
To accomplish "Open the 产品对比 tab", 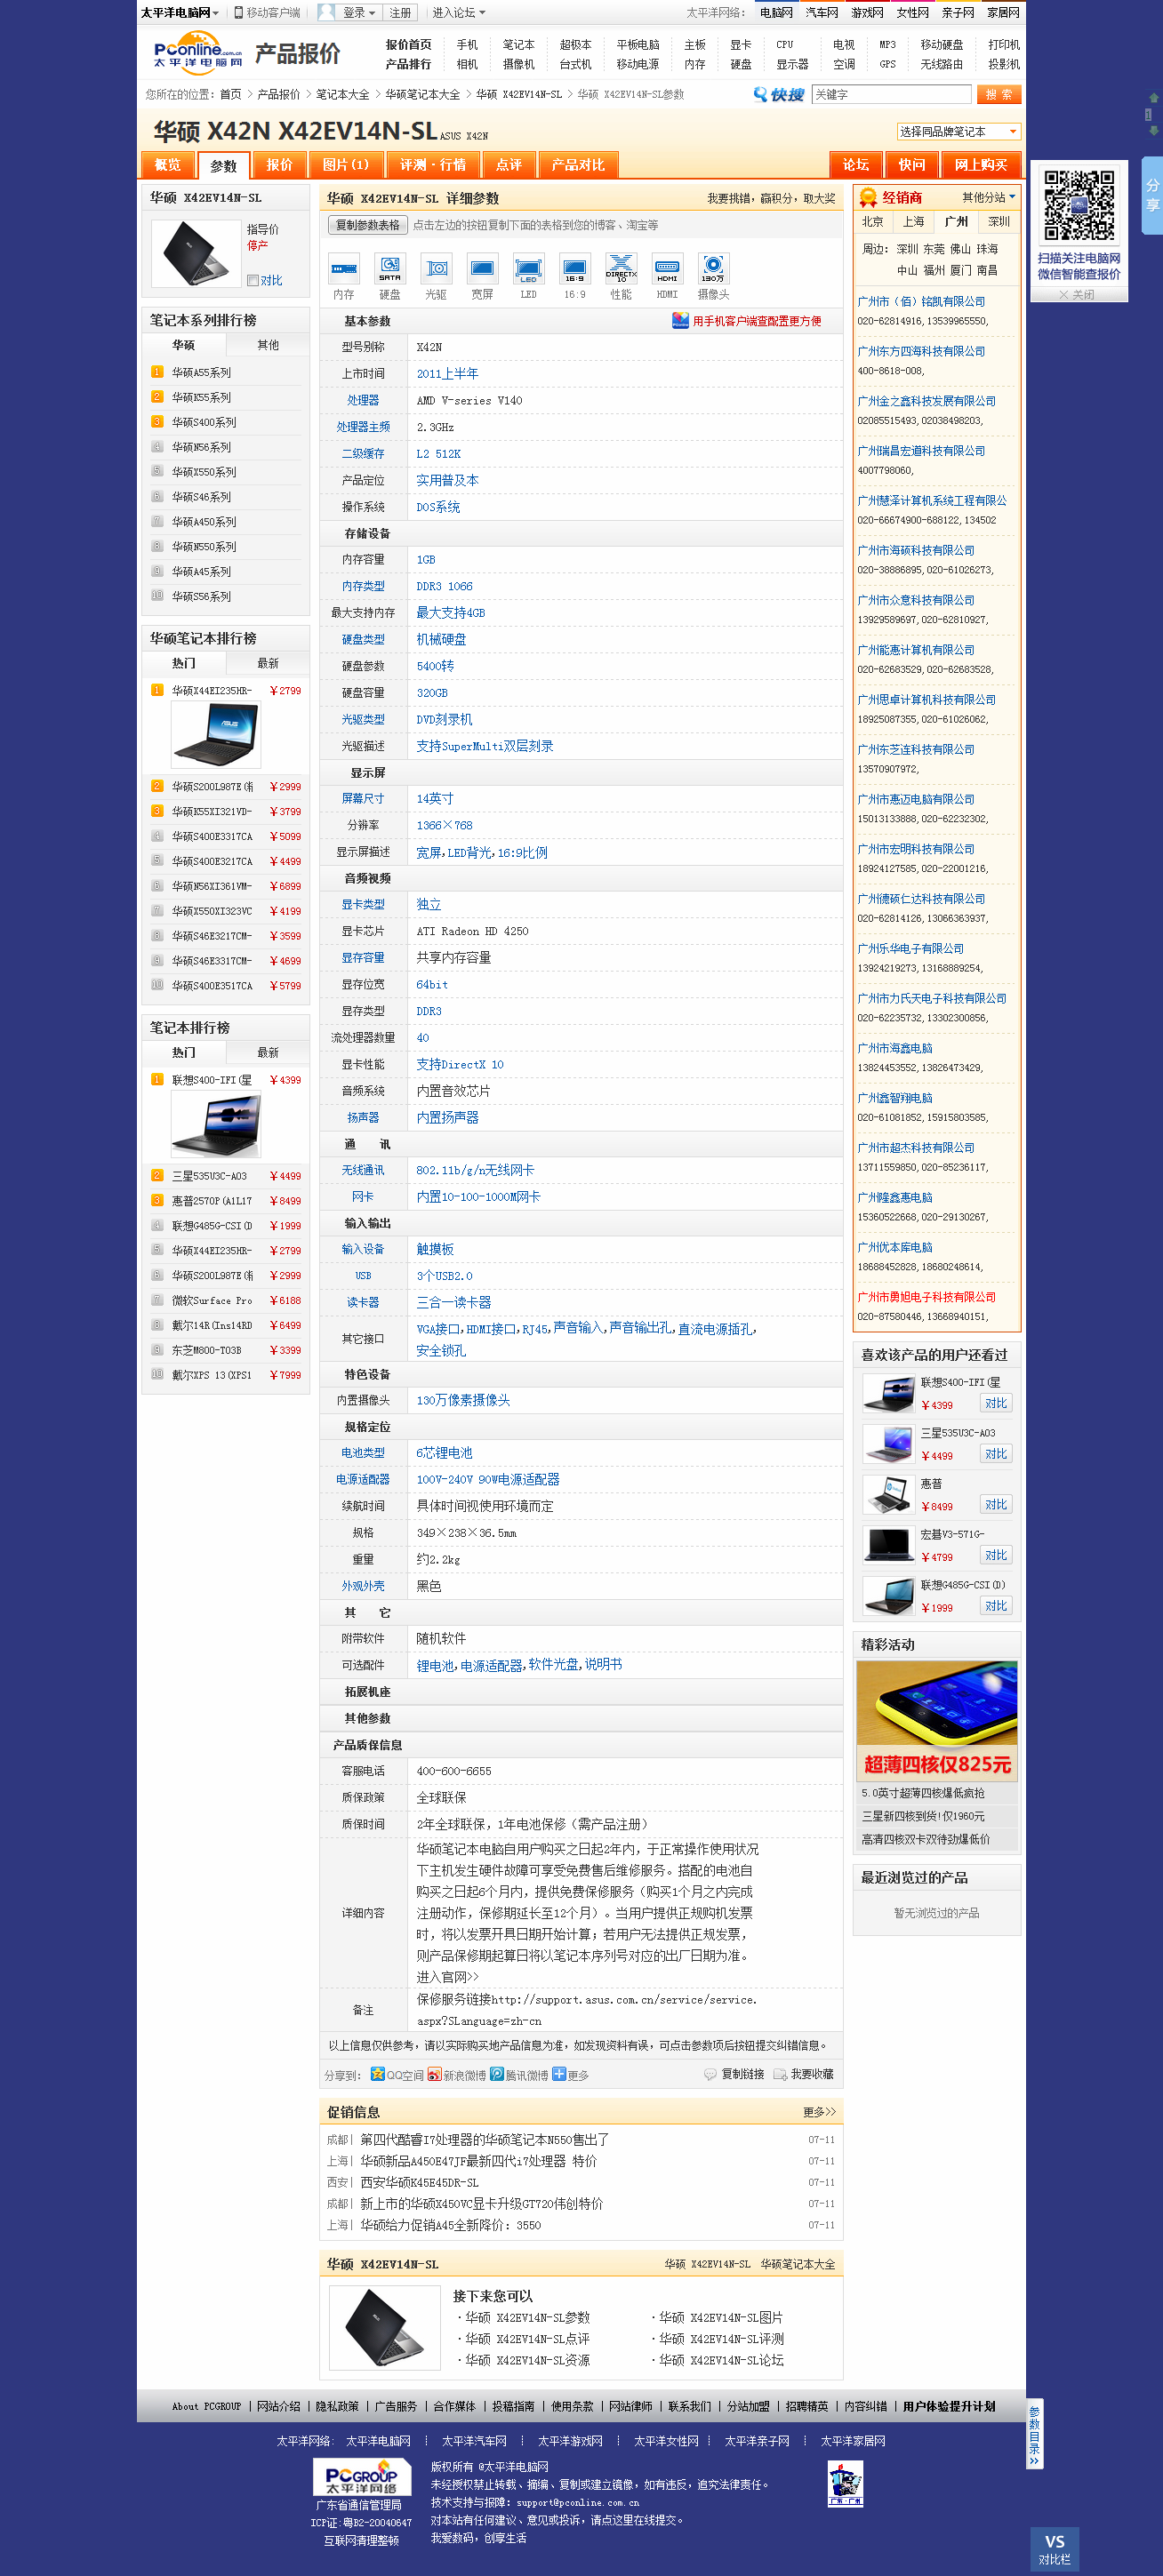I will 578,164.
